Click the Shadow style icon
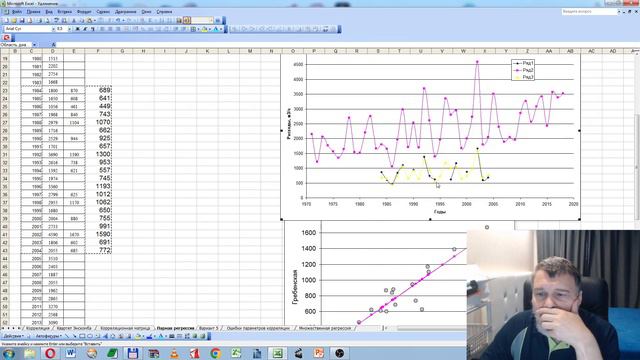 (195, 336)
